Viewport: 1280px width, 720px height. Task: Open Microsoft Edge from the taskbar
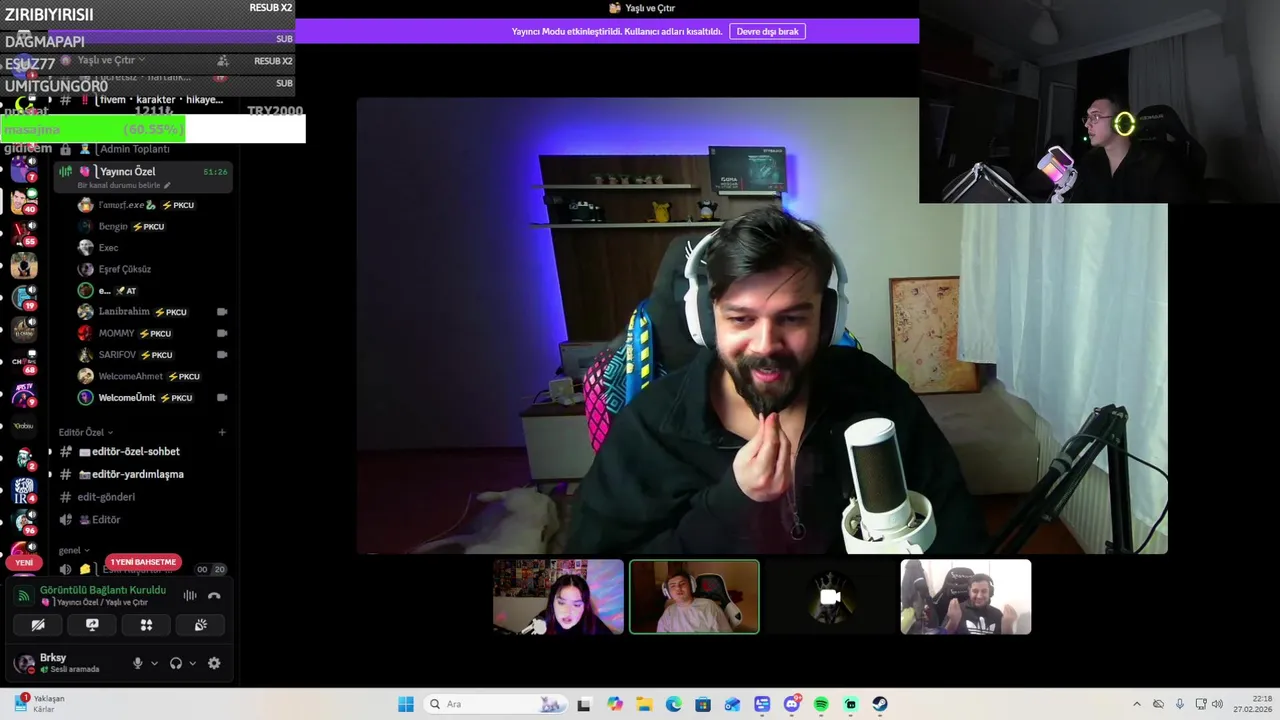click(x=674, y=704)
